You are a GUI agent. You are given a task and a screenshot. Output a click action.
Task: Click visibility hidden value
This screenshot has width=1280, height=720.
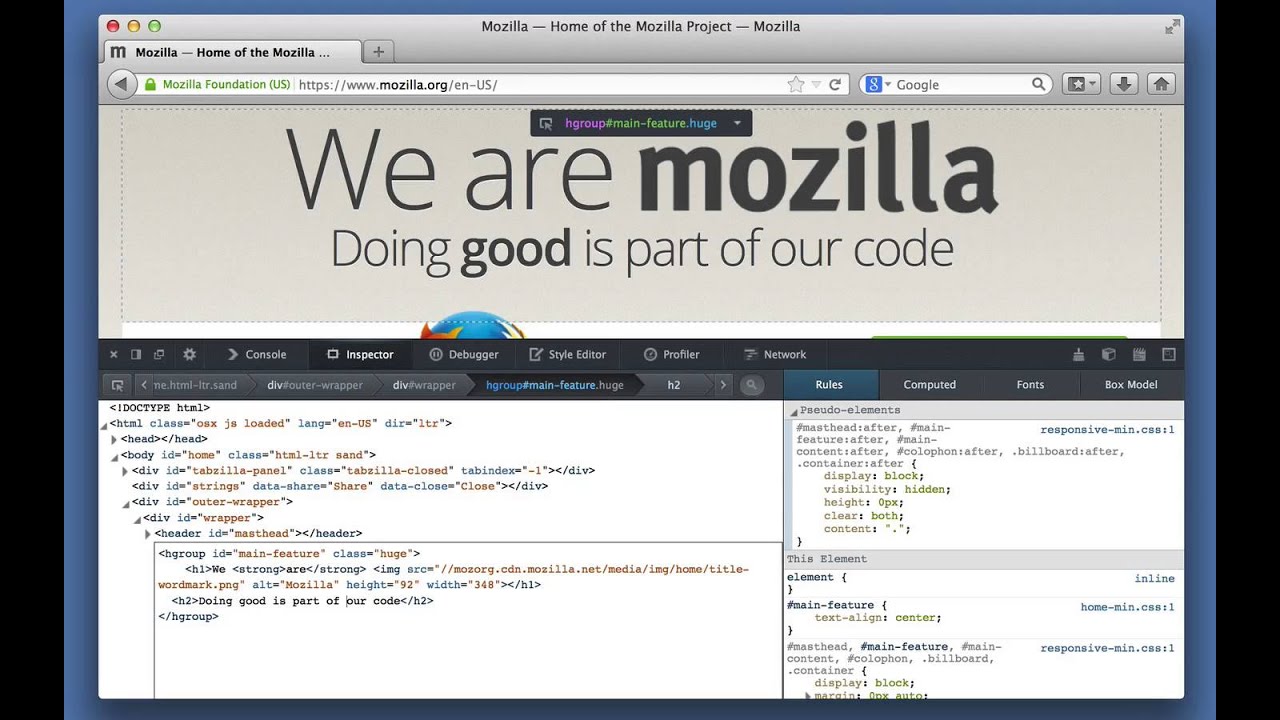(925, 490)
